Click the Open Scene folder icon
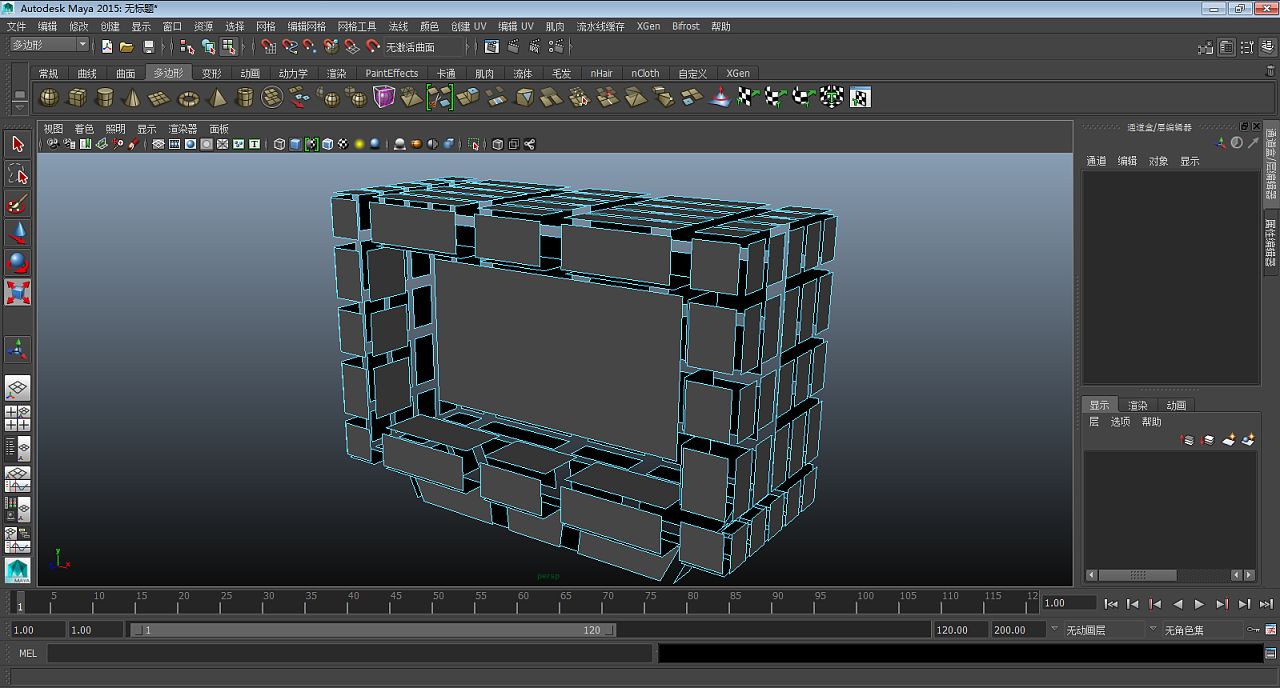1280x688 pixels. [x=127, y=46]
